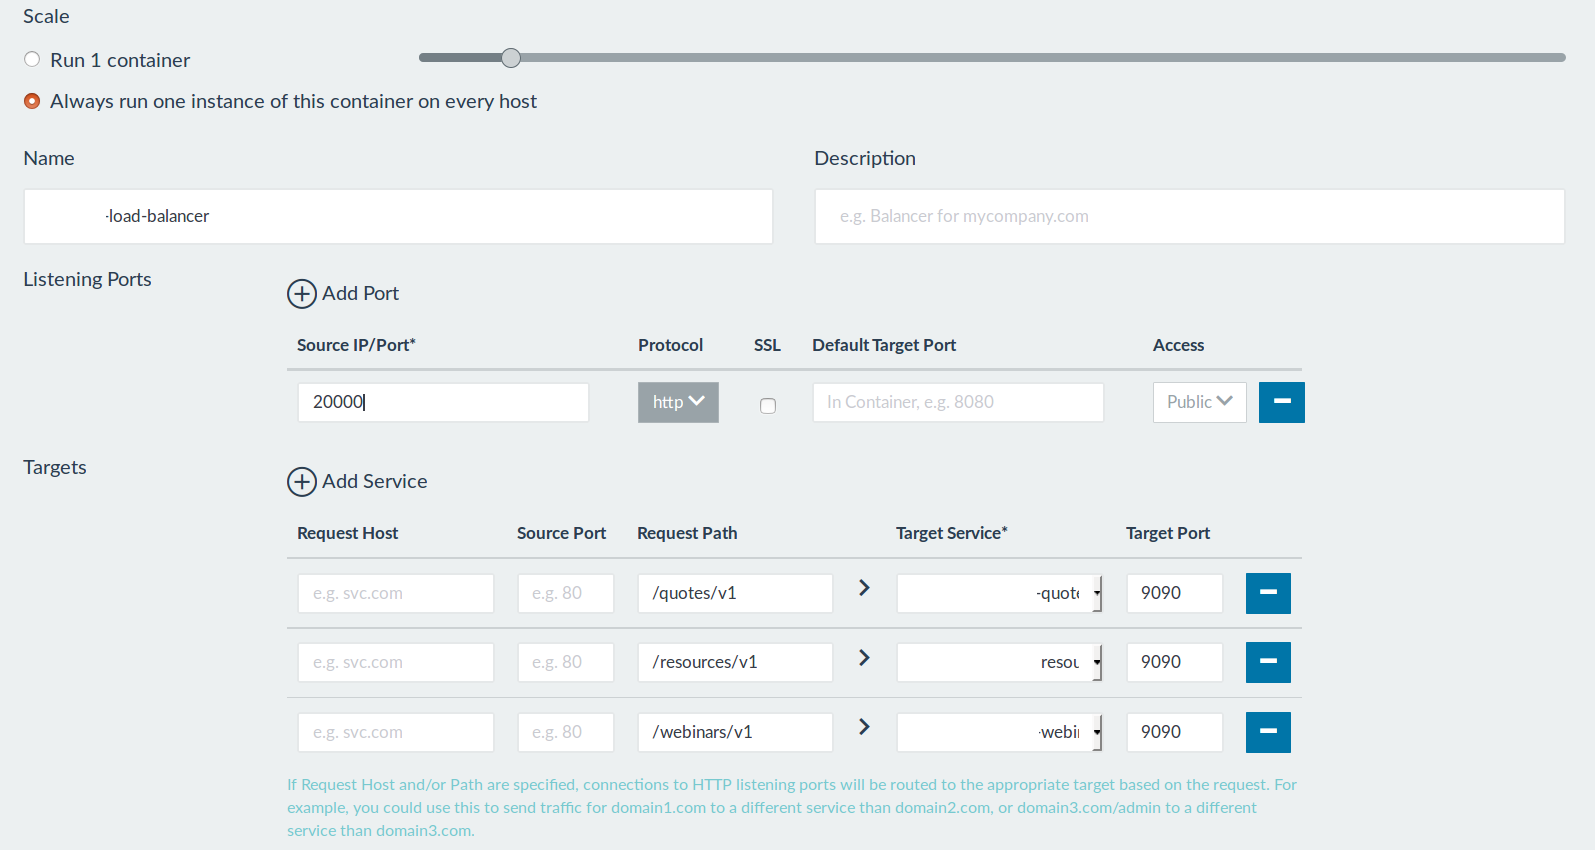Open the http protocol dropdown

678,402
